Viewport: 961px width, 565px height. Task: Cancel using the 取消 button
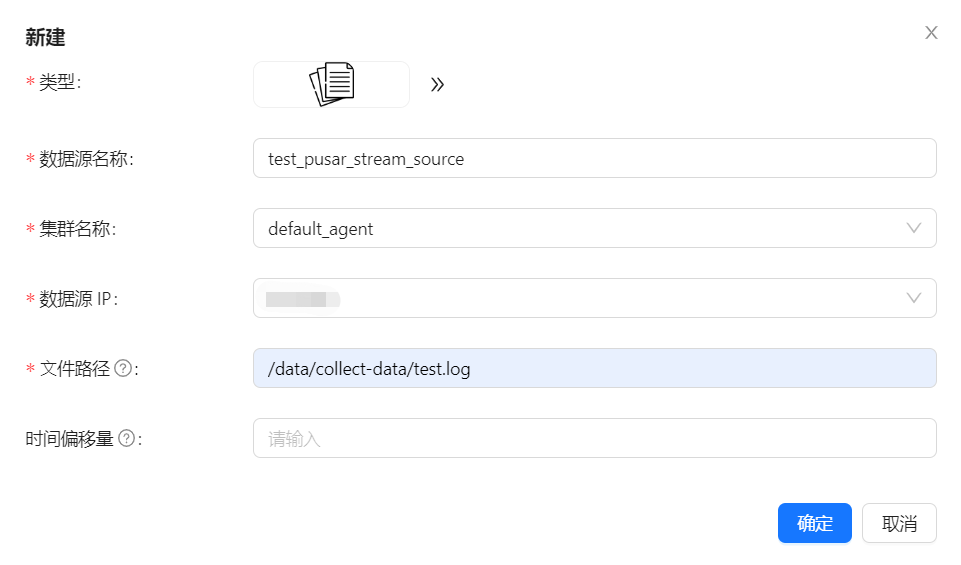click(899, 523)
